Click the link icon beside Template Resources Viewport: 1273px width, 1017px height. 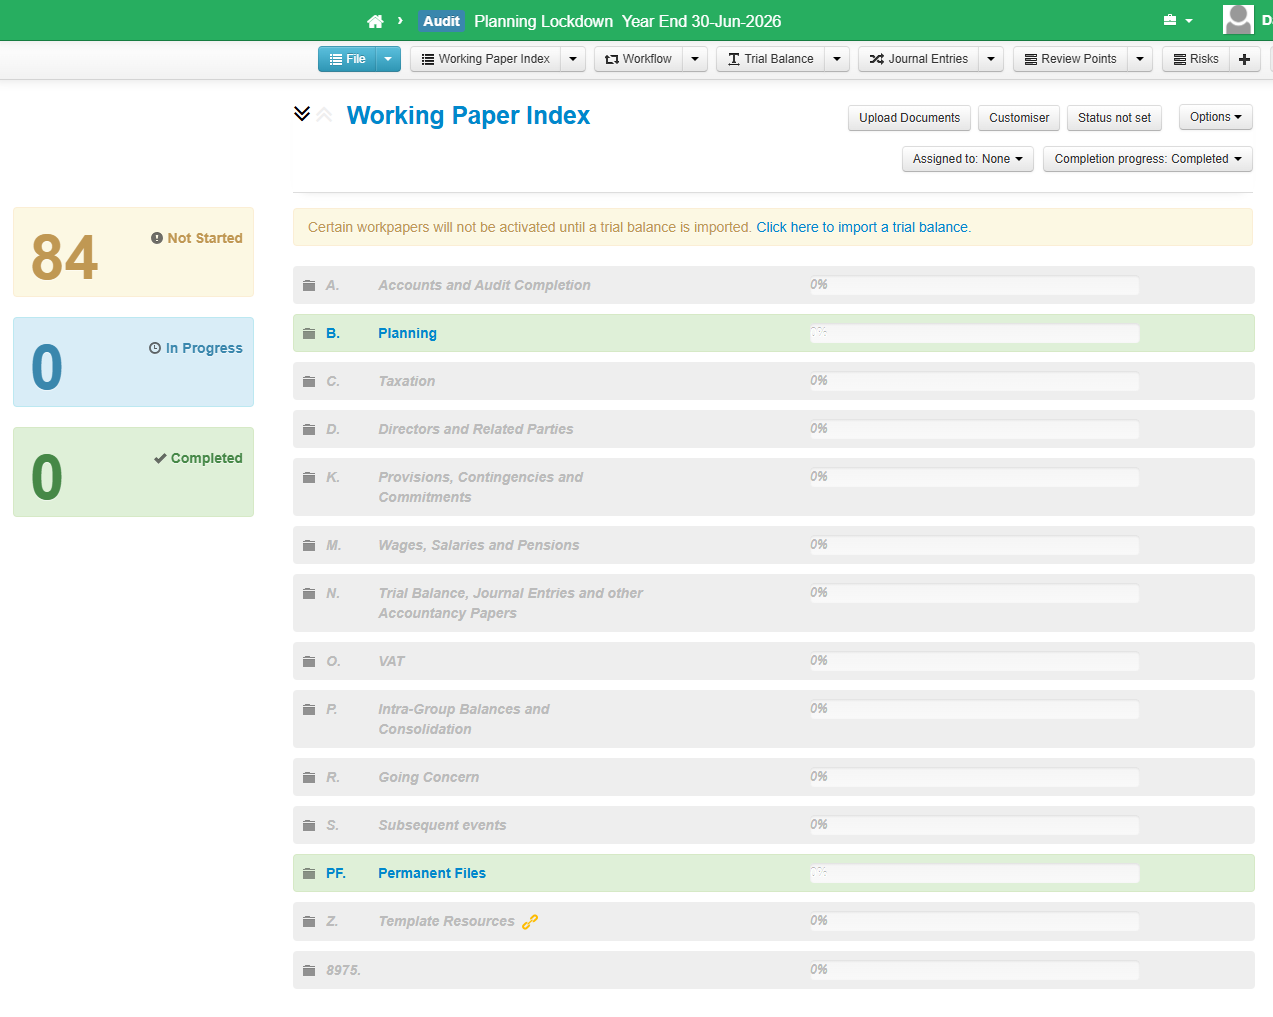click(529, 922)
